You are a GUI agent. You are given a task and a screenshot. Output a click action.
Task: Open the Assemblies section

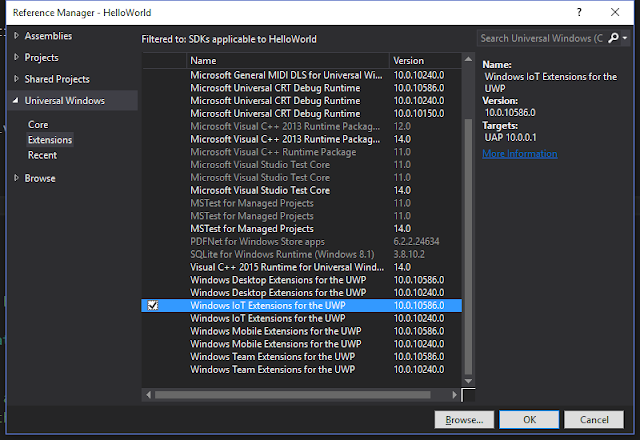pos(48,36)
